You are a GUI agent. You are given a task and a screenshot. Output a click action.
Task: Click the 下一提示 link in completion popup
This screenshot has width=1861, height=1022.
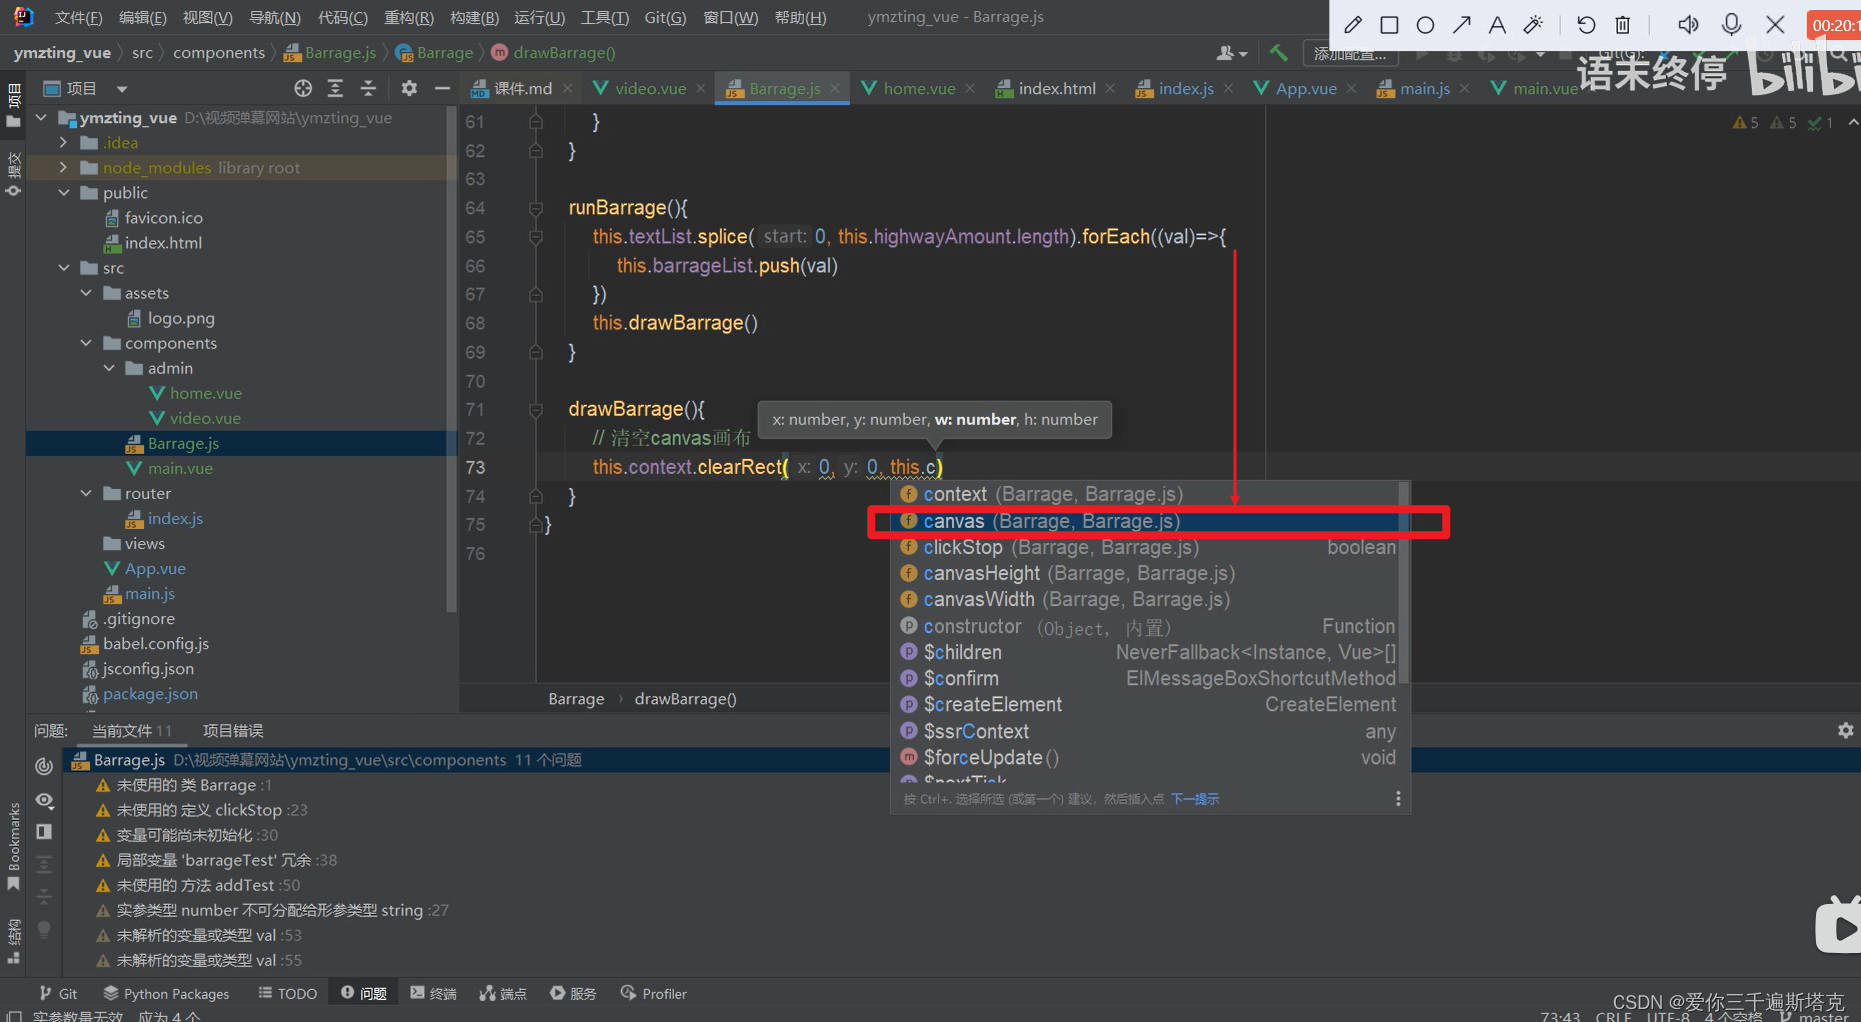point(1195,799)
